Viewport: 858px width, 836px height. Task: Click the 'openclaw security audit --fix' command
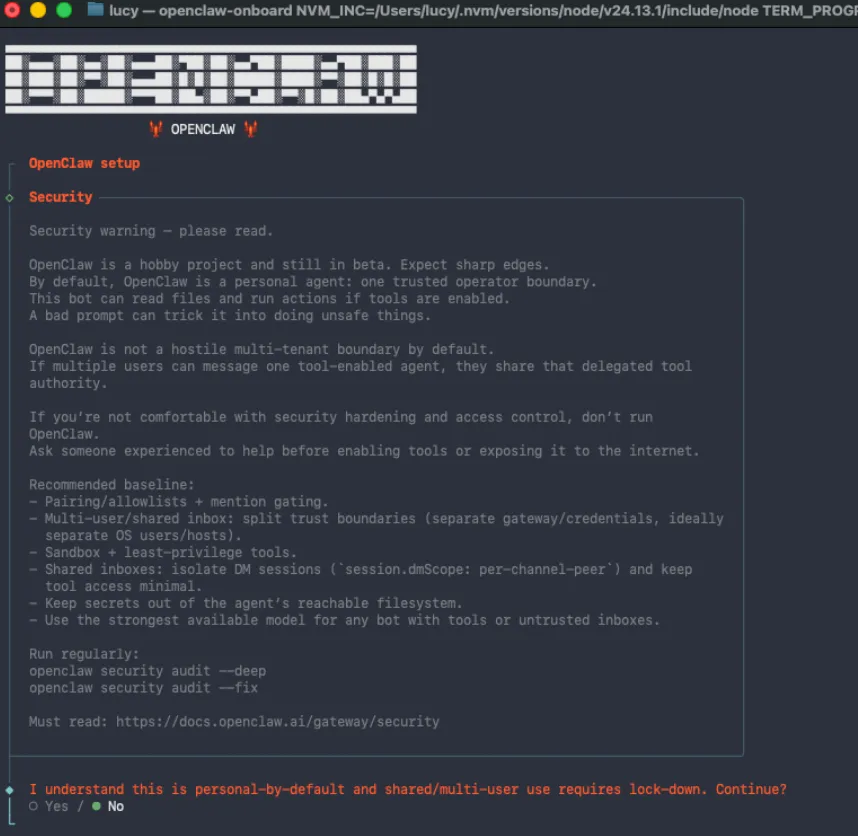tap(143, 688)
